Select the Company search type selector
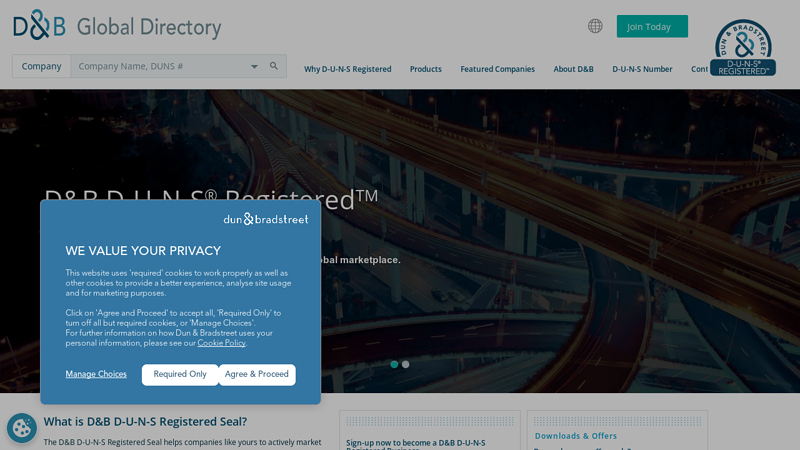The height and width of the screenshot is (450, 800). pos(41,66)
